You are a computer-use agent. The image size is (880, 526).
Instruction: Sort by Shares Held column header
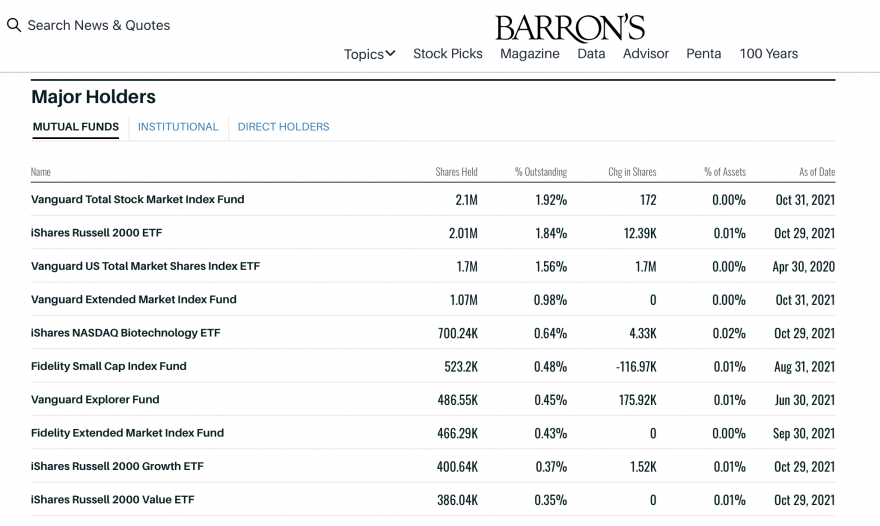tap(456, 172)
